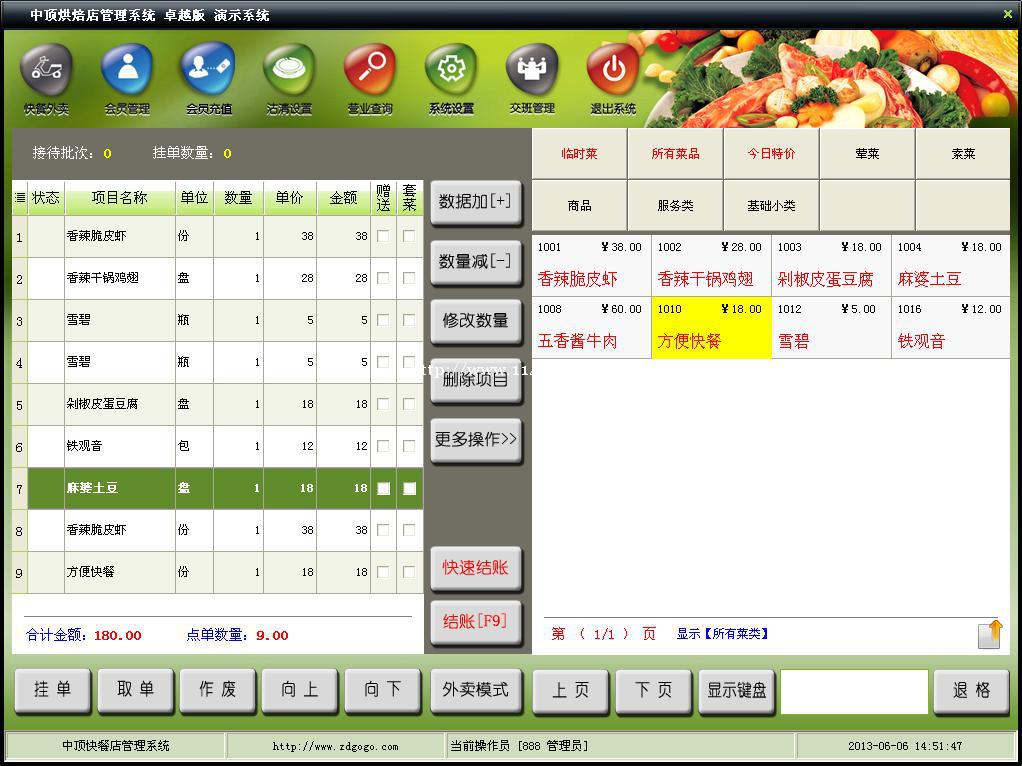Select the 荤菜 category tab
1022x766 pixels.
click(x=867, y=154)
